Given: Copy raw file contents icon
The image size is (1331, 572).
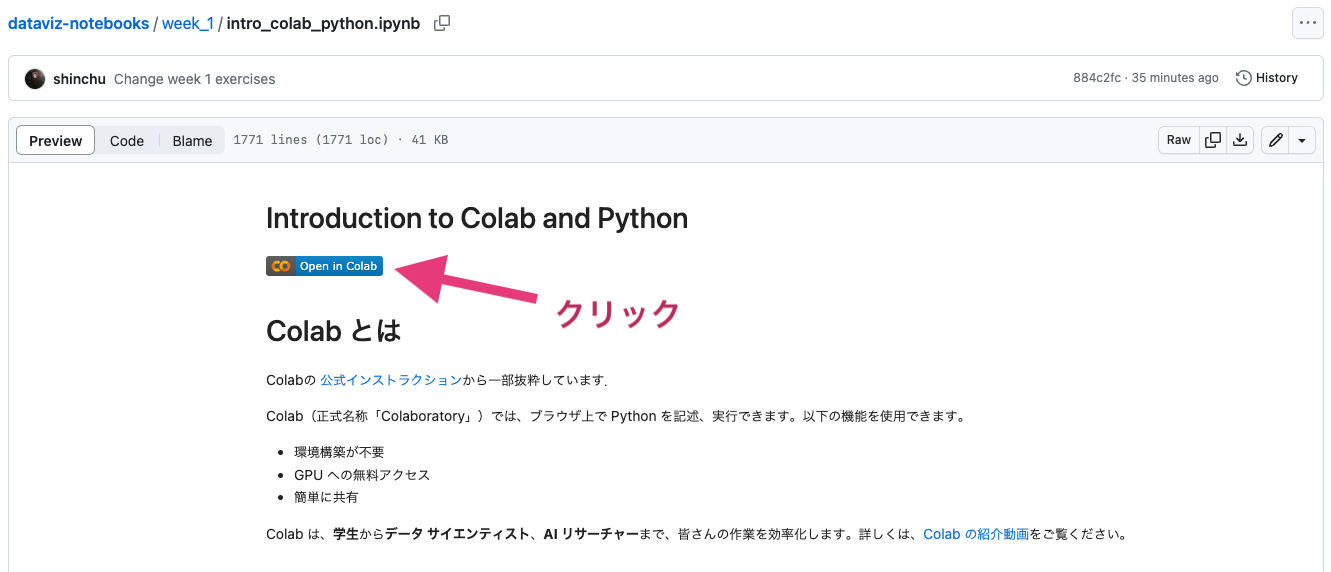Looking at the screenshot, I should click(x=1213, y=141).
